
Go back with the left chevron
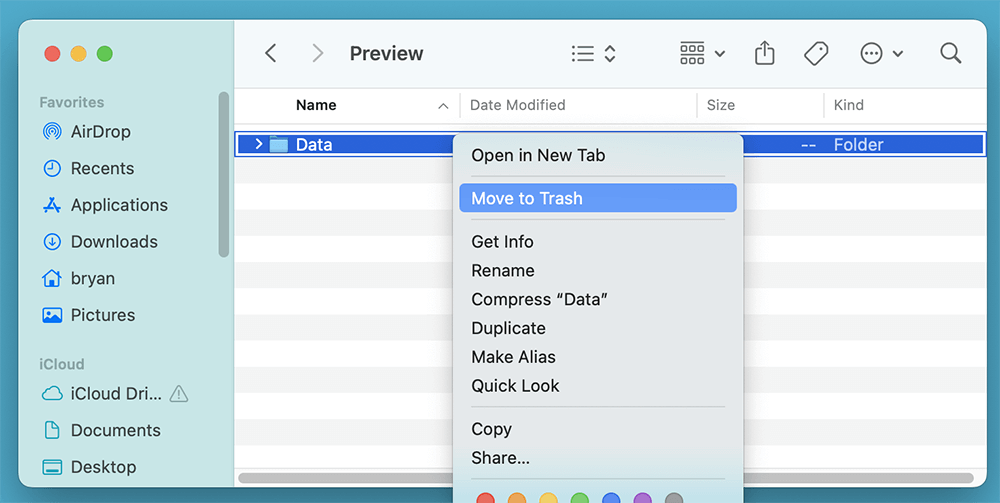click(270, 54)
